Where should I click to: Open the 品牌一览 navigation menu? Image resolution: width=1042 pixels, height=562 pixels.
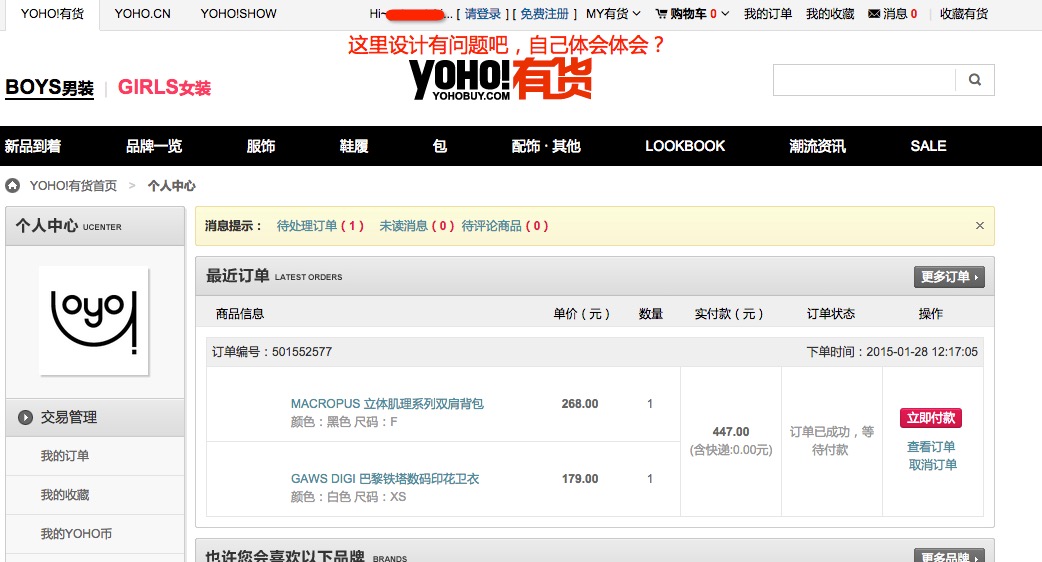click(x=154, y=146)
